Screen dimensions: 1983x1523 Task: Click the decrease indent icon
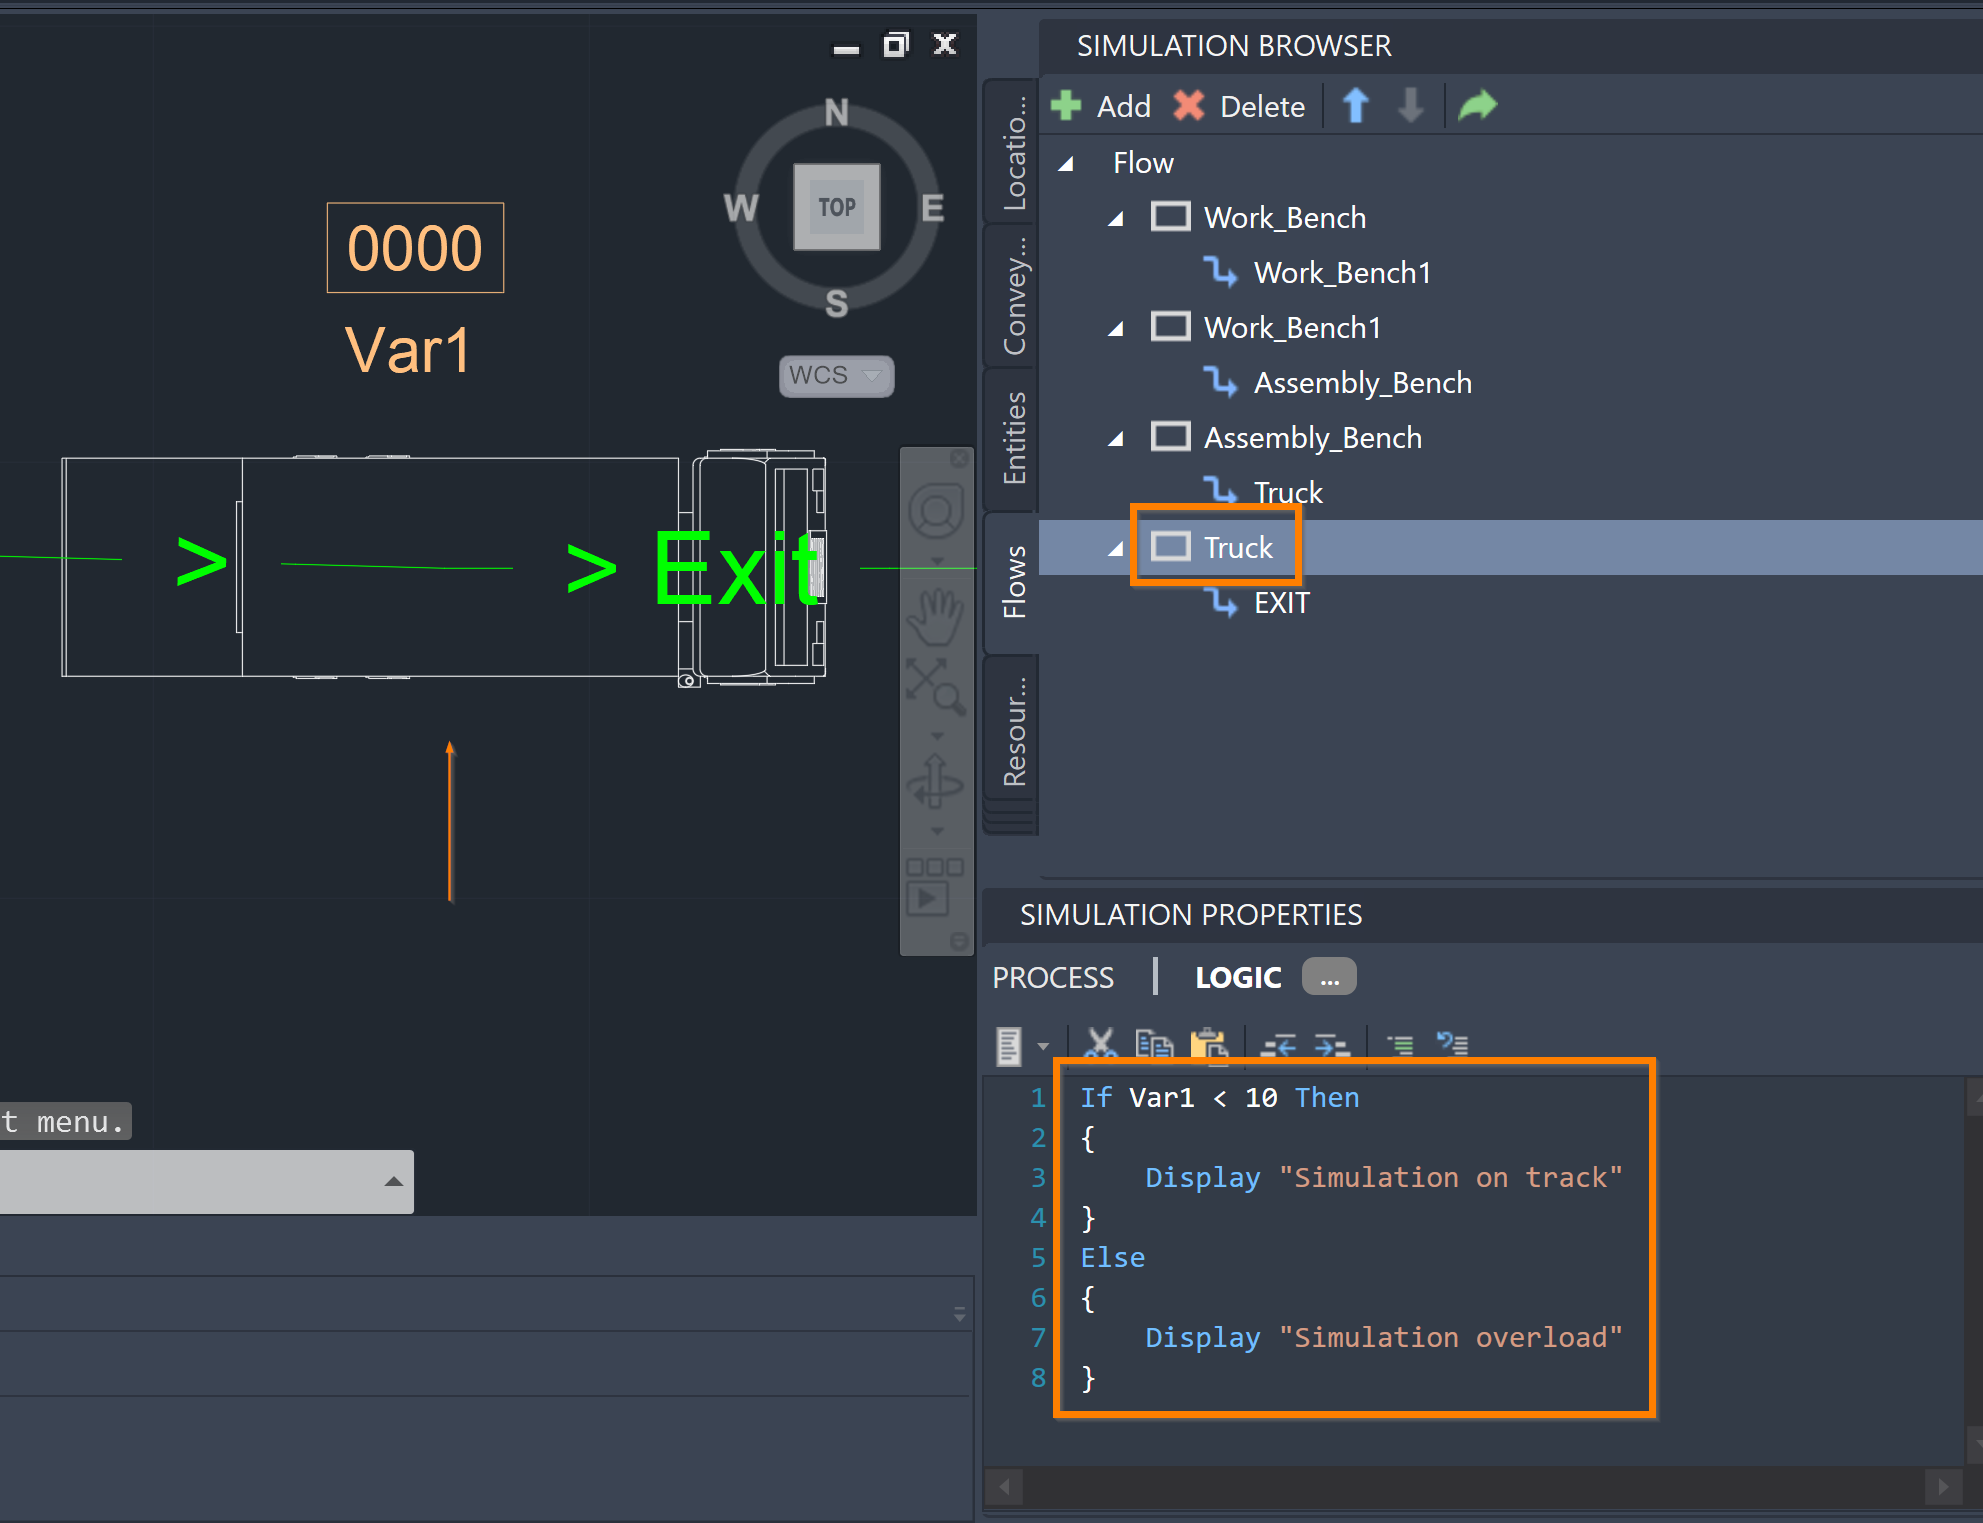click(1278, 1046)
